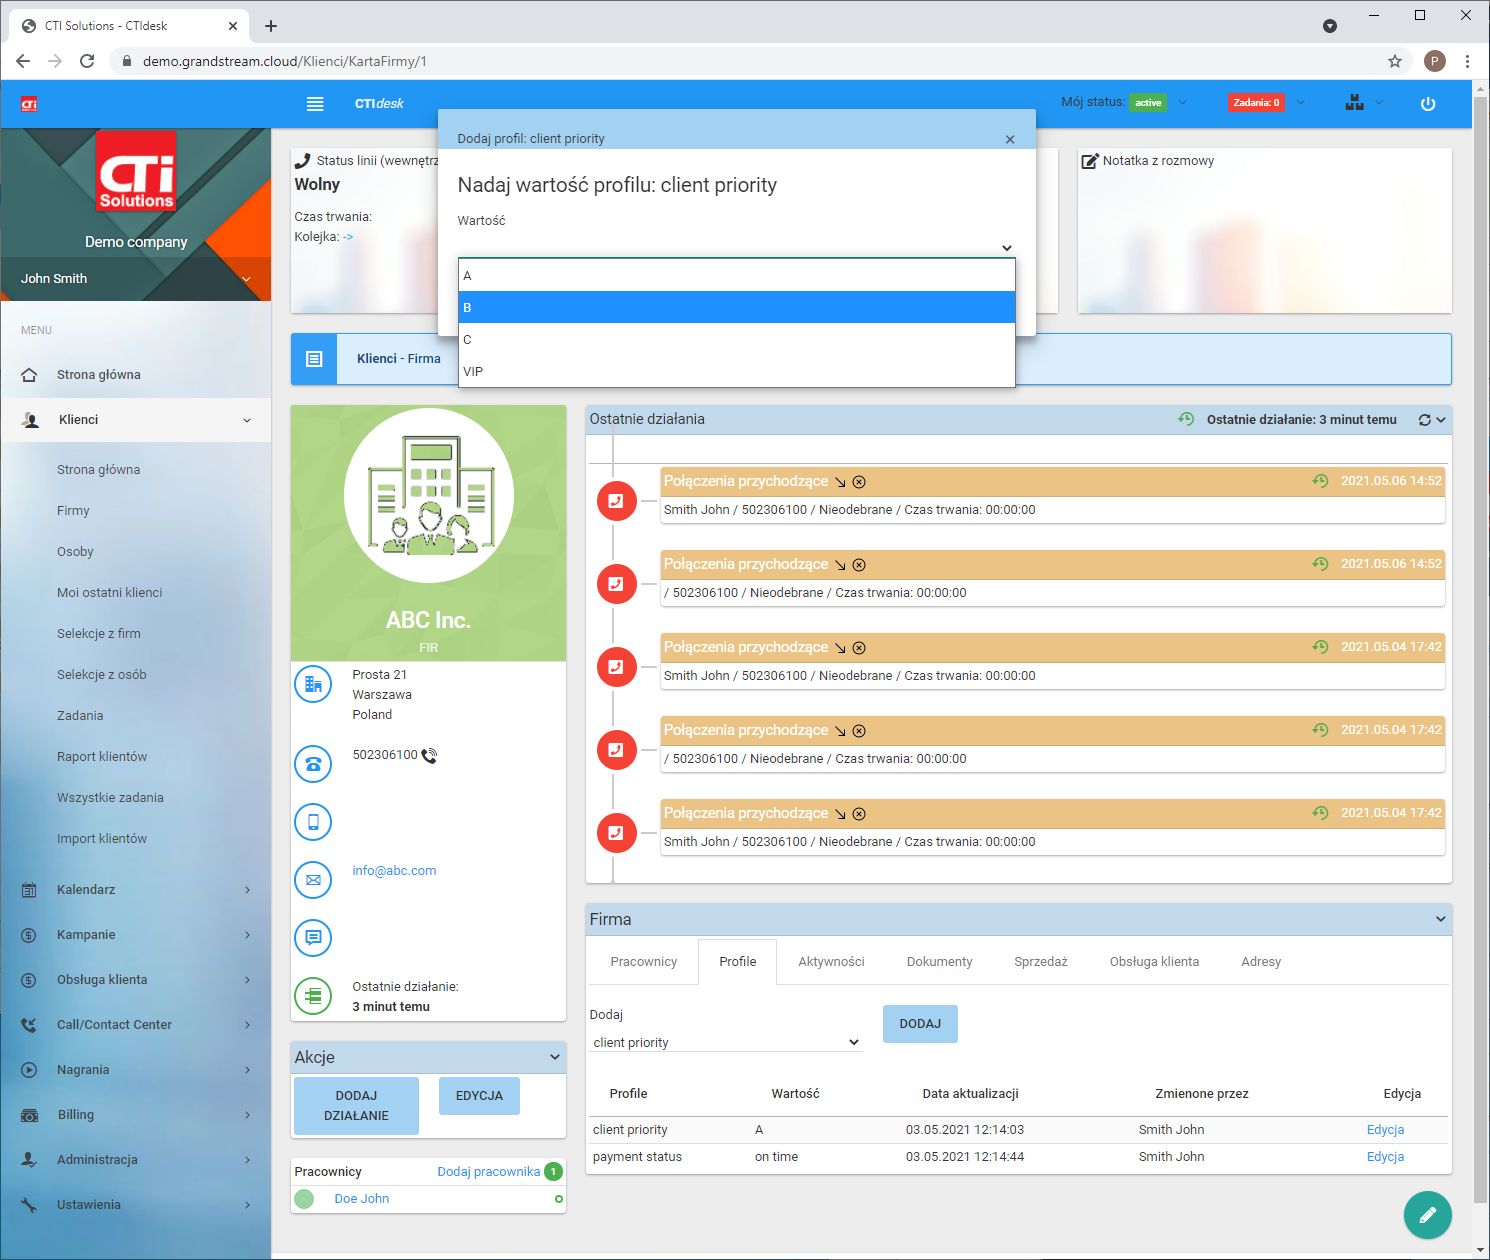The image size is (1490, 1260).
Task: Open the Wartość dropdown arrow
Action: (1007, 248)
